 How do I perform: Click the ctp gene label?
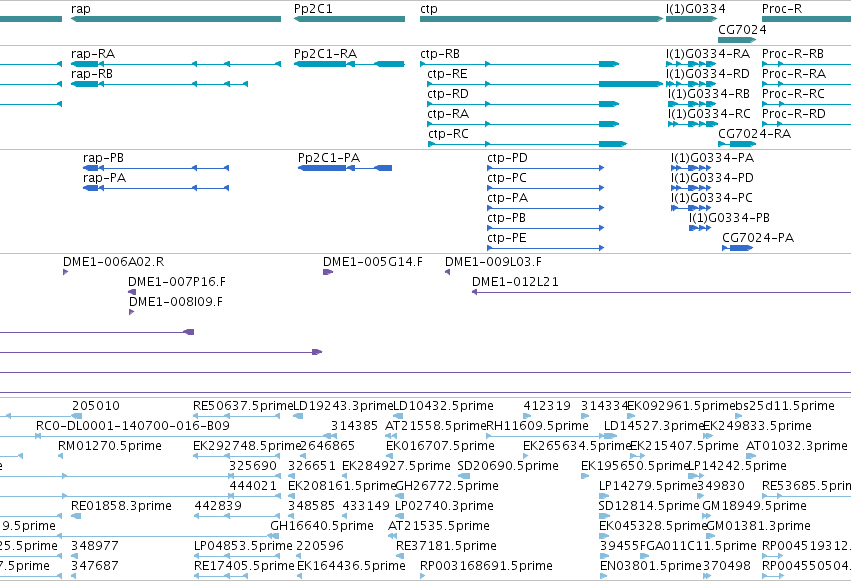click(x=429, y=9)
